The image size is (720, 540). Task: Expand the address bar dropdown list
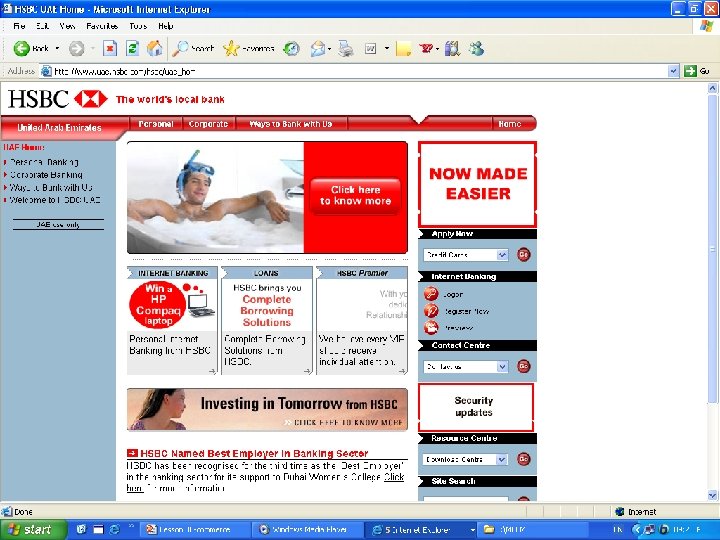[673, 71]
